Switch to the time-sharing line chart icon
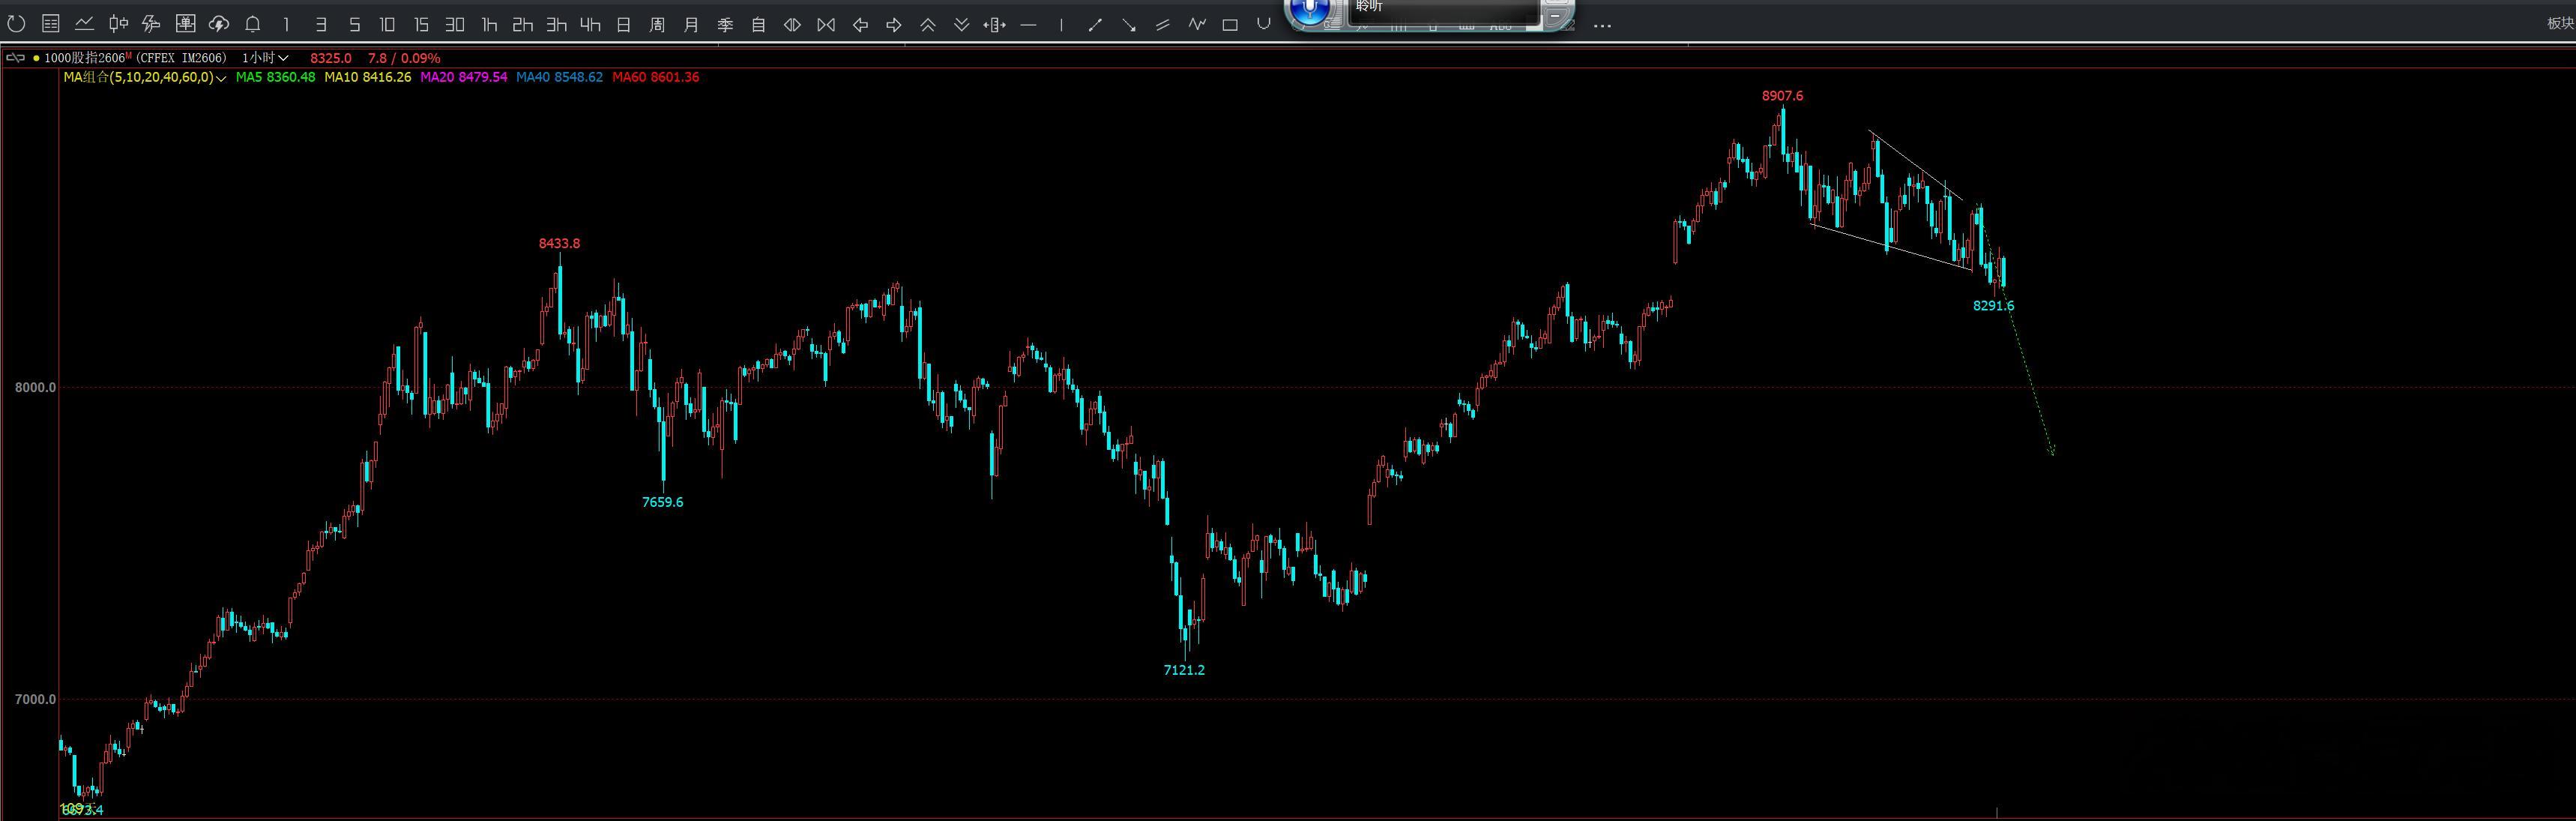Screen dimensions: 2576x821 [85, 24]
